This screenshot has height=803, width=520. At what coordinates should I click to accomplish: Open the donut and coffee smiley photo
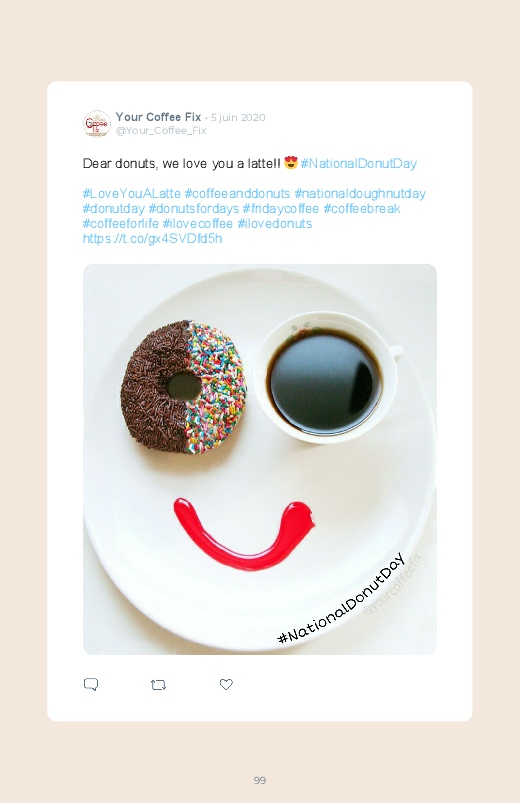coord(260,459)
